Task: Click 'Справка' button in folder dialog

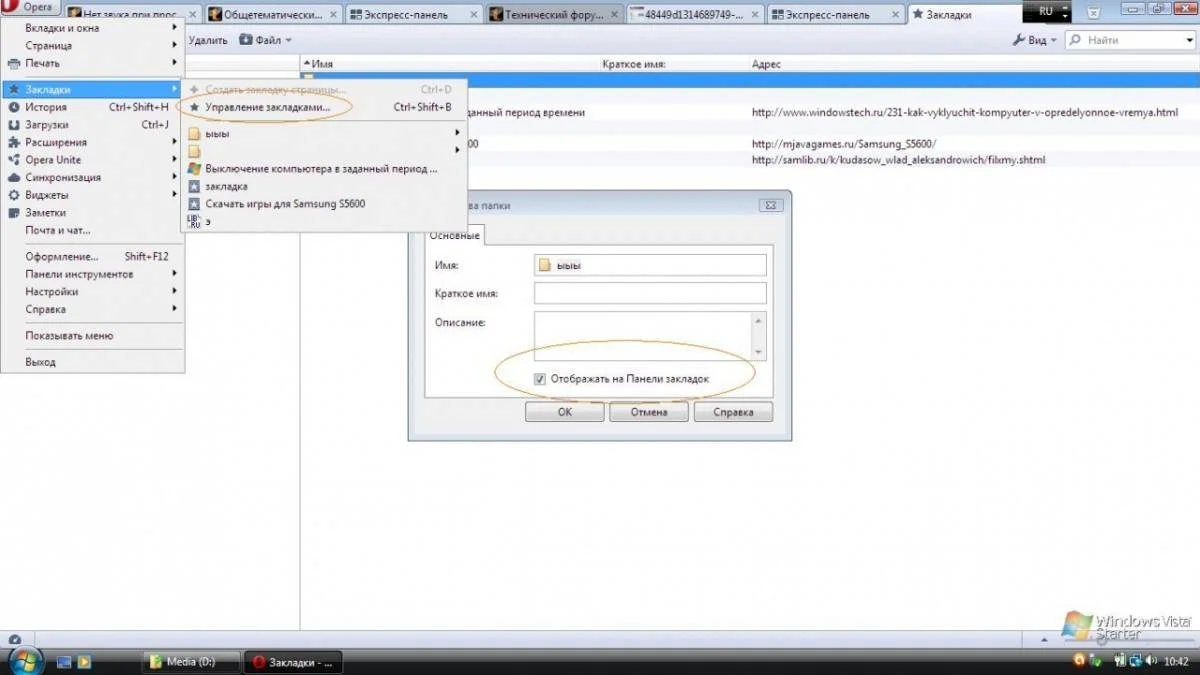Action: [x=733, y=412]
